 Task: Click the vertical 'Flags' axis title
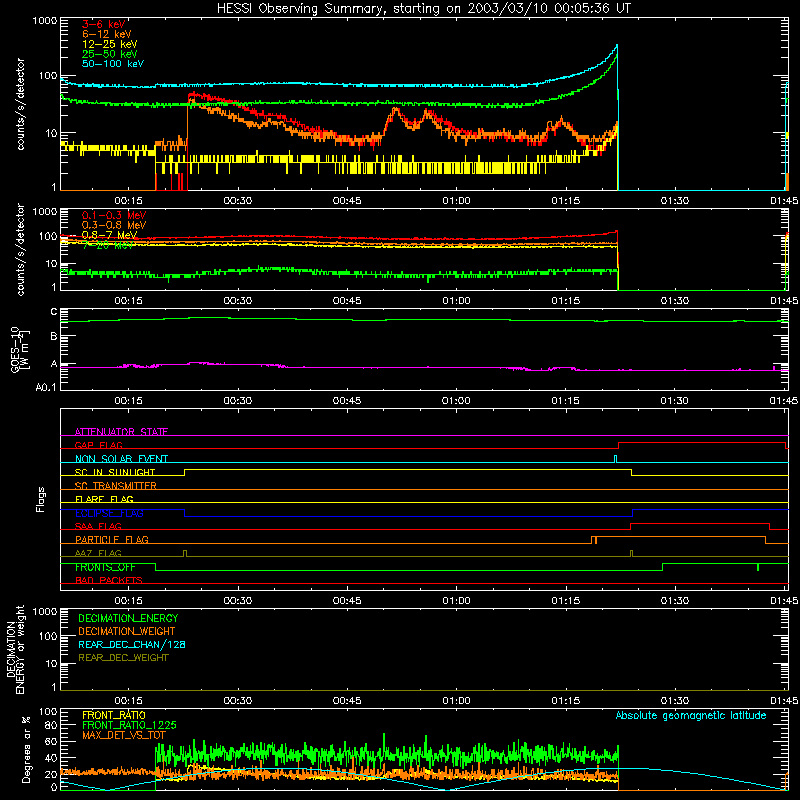[41, 499]
